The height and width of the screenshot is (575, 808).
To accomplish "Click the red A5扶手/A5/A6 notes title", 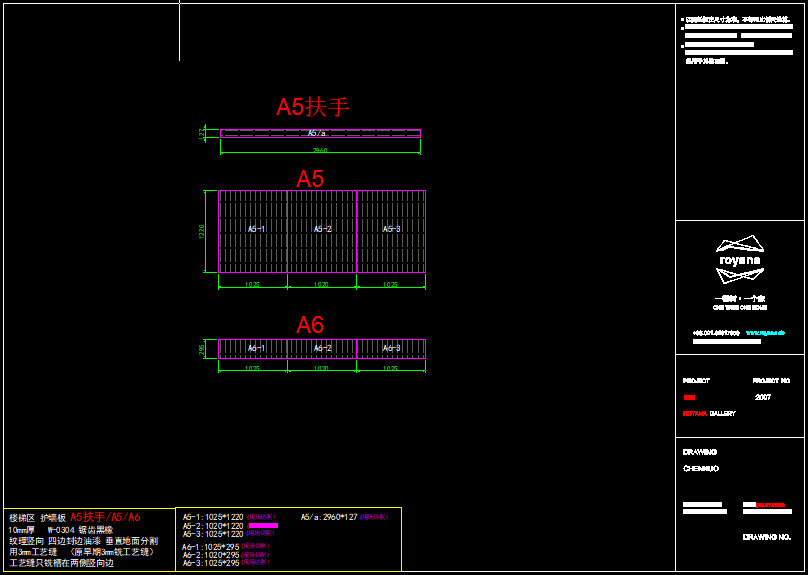I will (105, 517).
